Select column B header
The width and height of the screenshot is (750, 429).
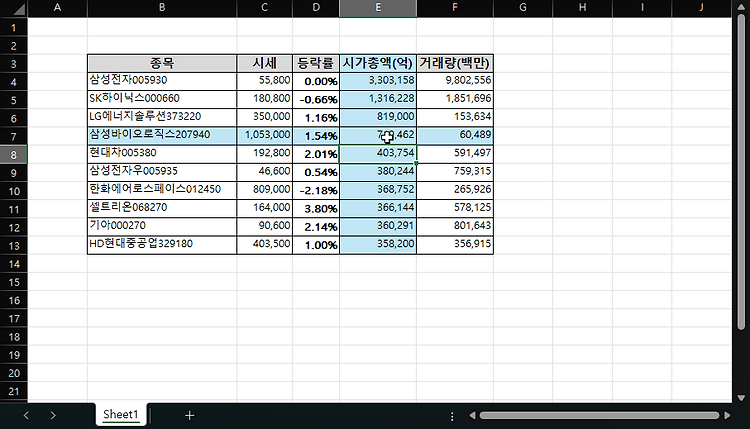162,8
